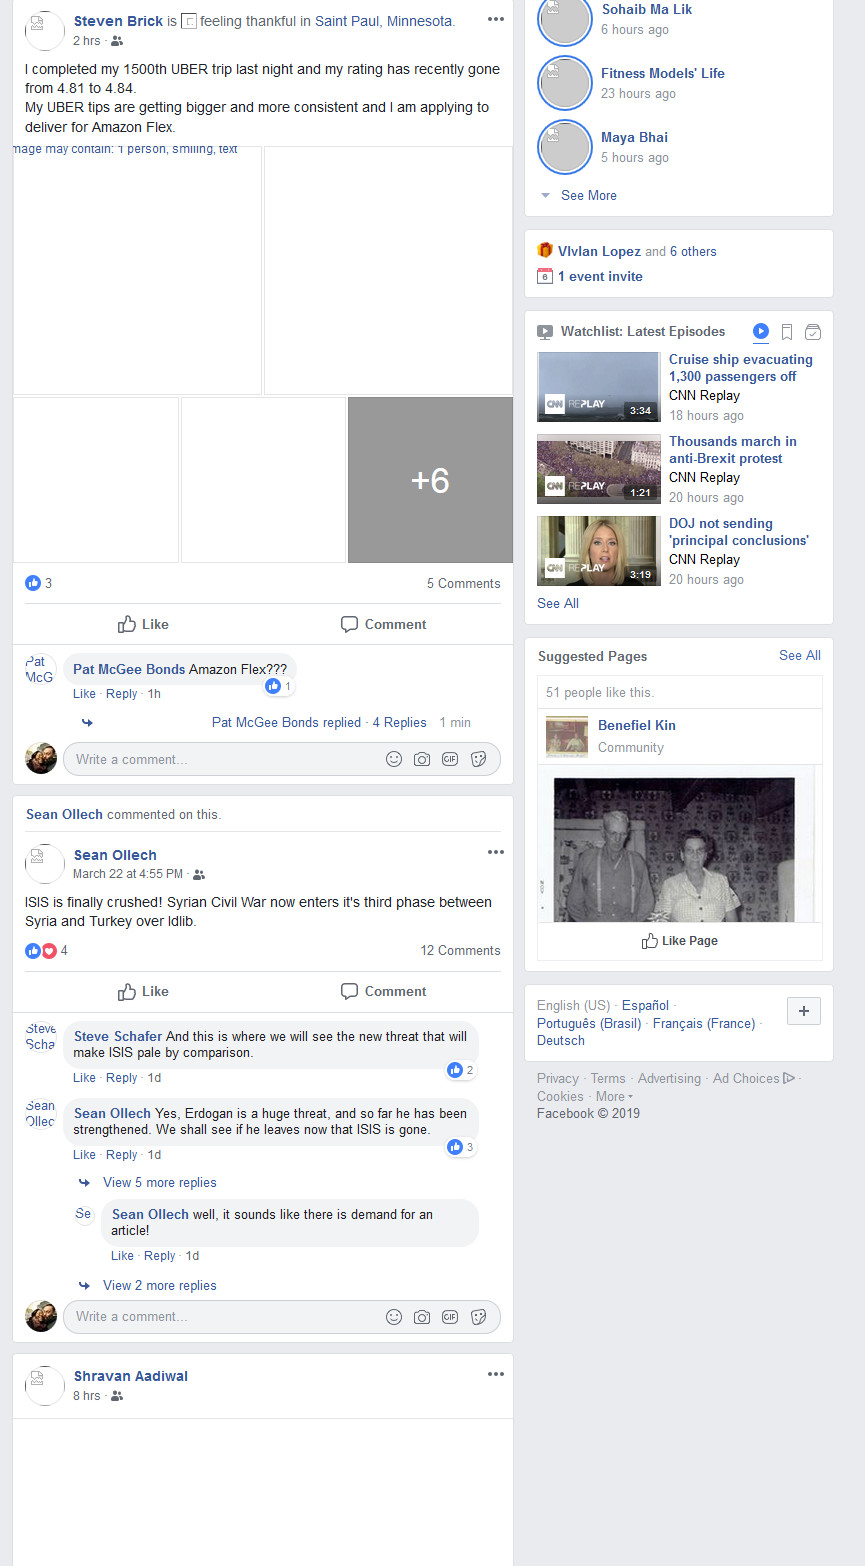Like Page for Benefiel Kin
Viewport: 865px width, 1566px height.
(680, 940)
